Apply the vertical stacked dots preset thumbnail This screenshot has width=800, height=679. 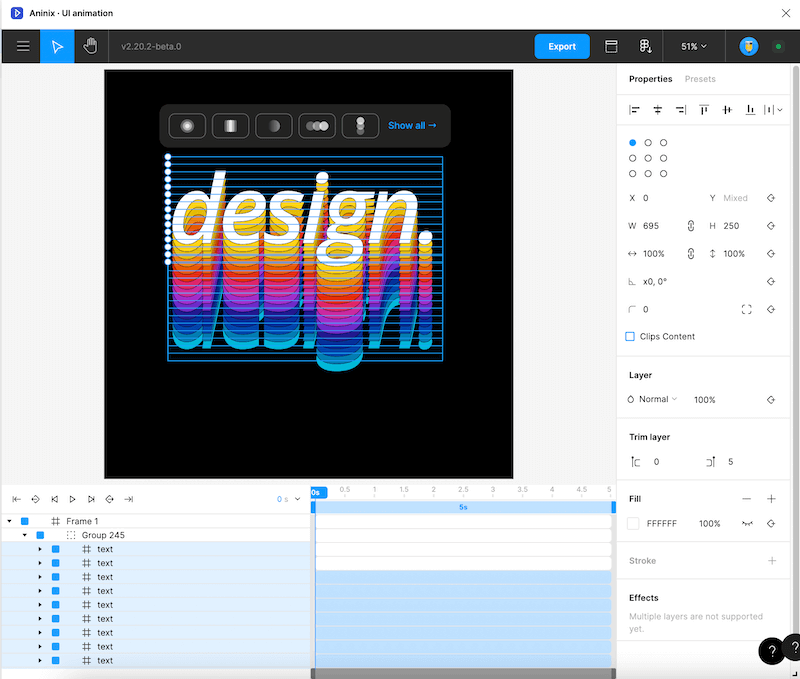tap(360, 125)
